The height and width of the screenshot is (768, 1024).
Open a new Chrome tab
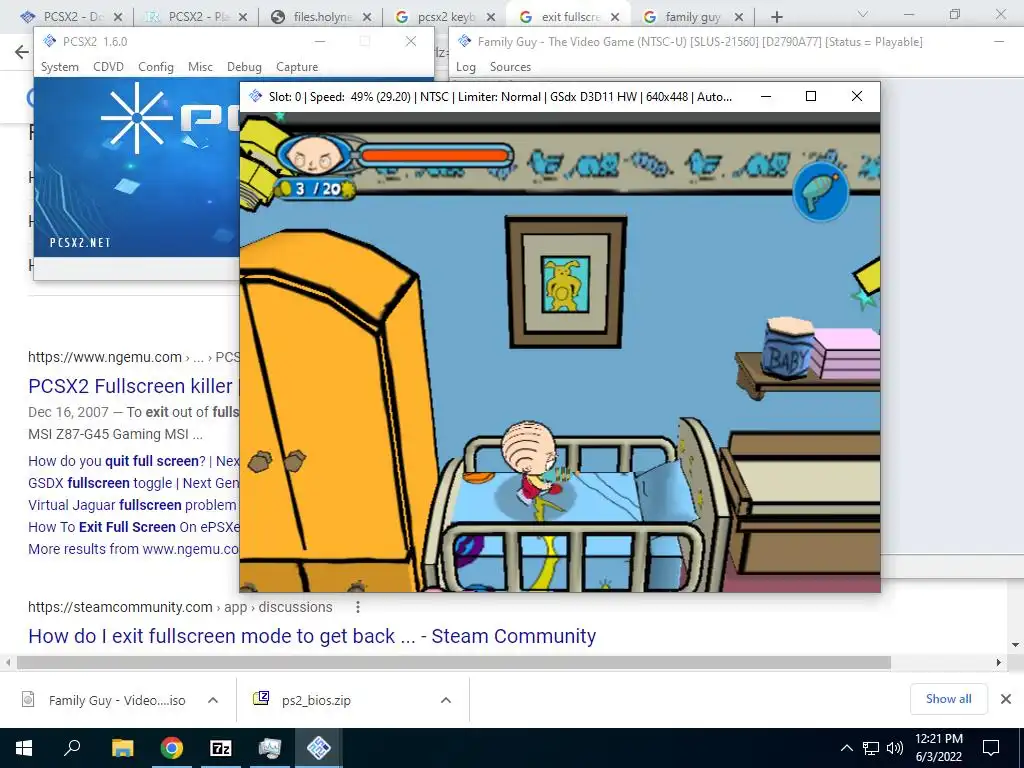pos(776,17)
